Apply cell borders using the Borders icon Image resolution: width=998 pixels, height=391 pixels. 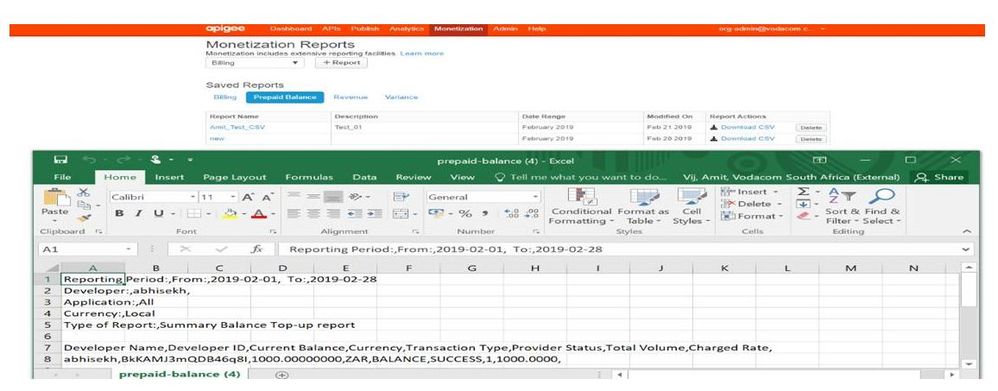coord(193,214)
